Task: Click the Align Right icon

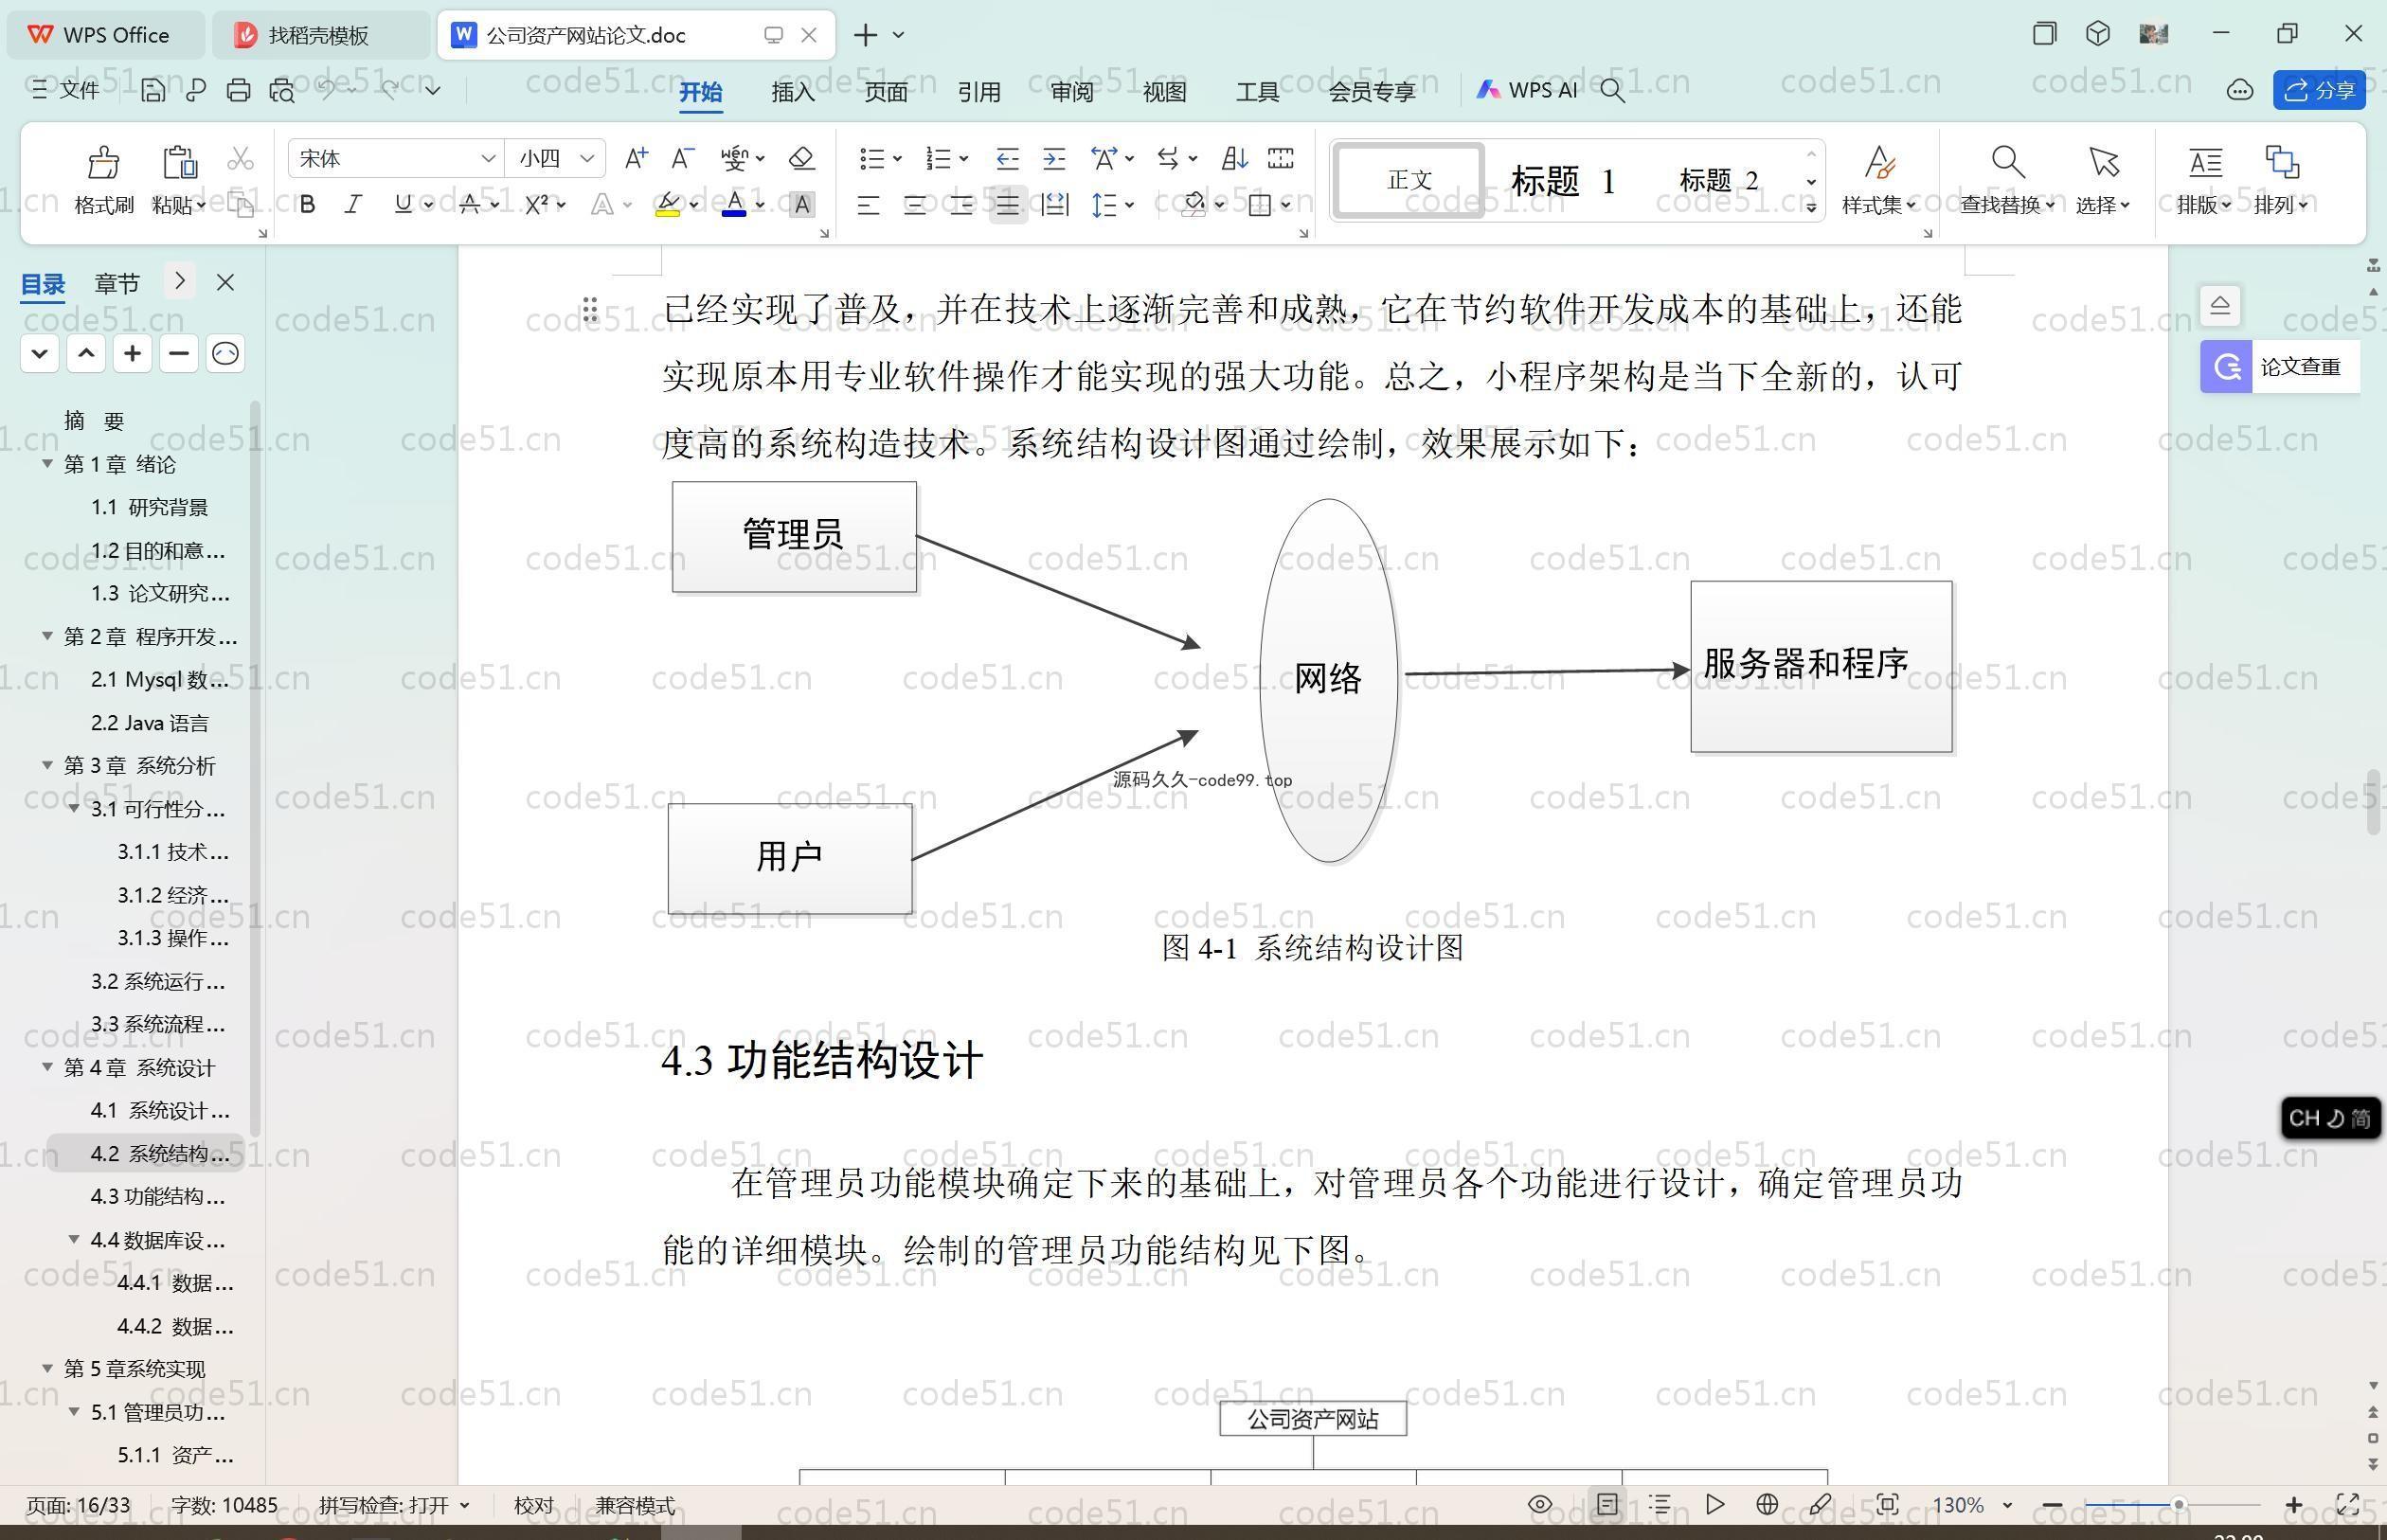Action: (x=961, y=205)
